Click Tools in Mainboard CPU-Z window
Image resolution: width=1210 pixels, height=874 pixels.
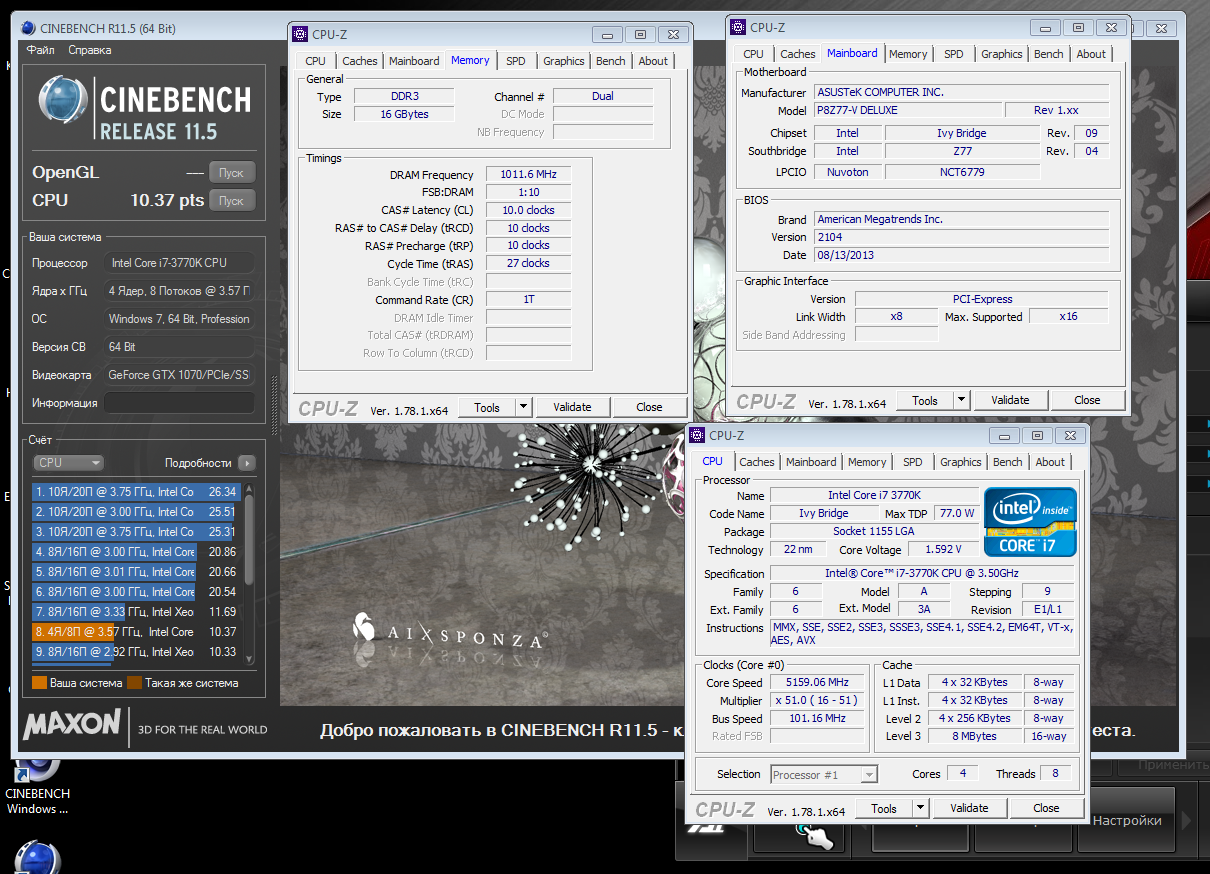point(925,400)
